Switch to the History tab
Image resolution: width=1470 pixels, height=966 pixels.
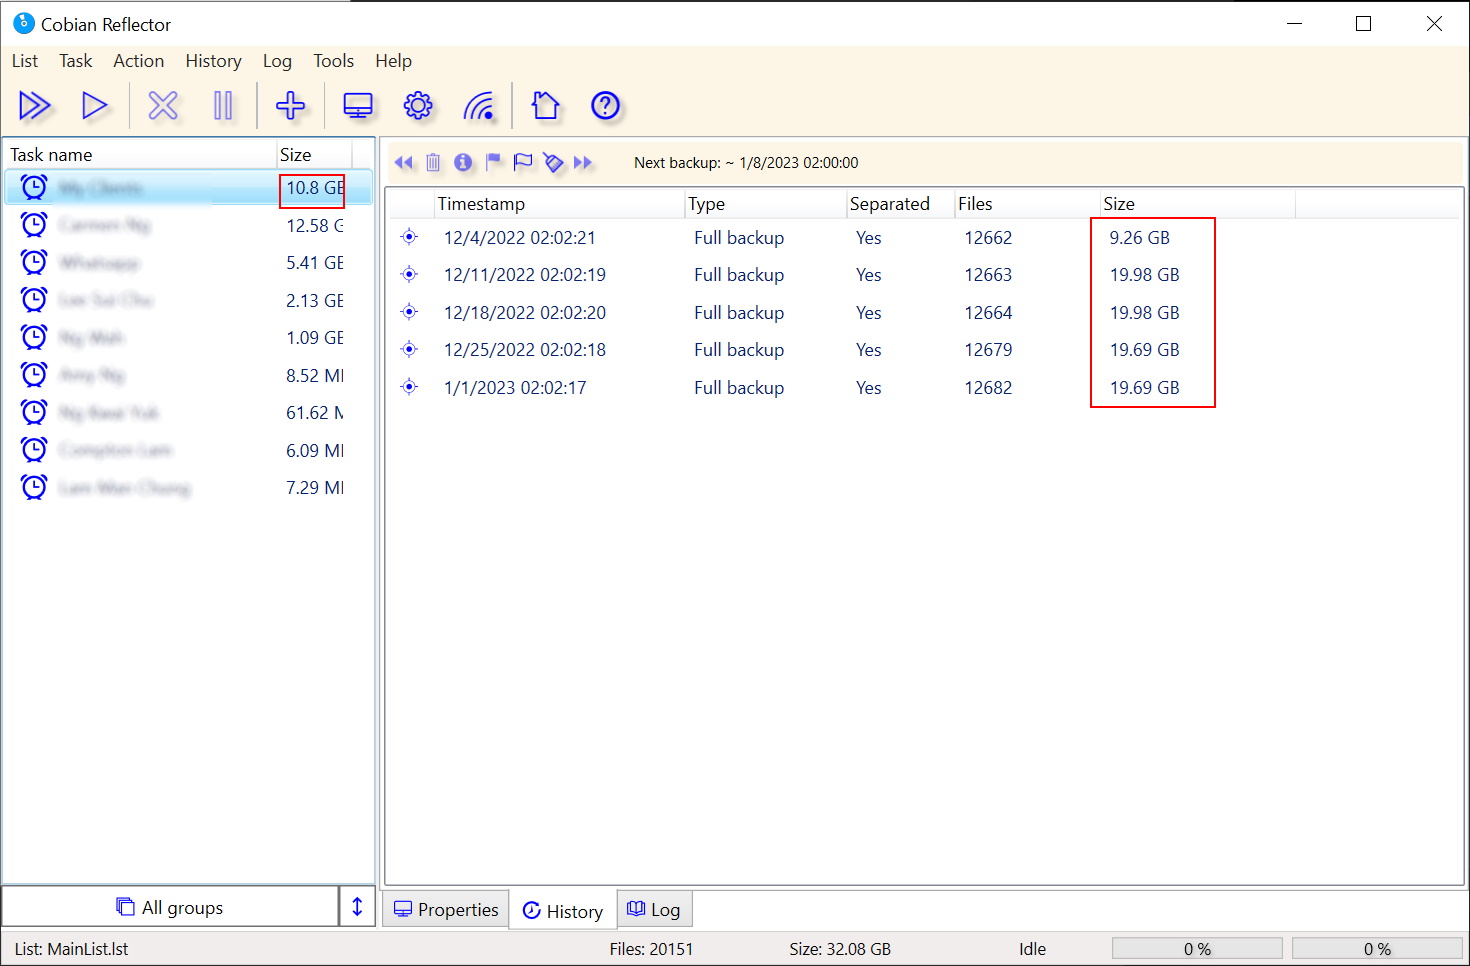pyautogui.click(x=563, y=911)
